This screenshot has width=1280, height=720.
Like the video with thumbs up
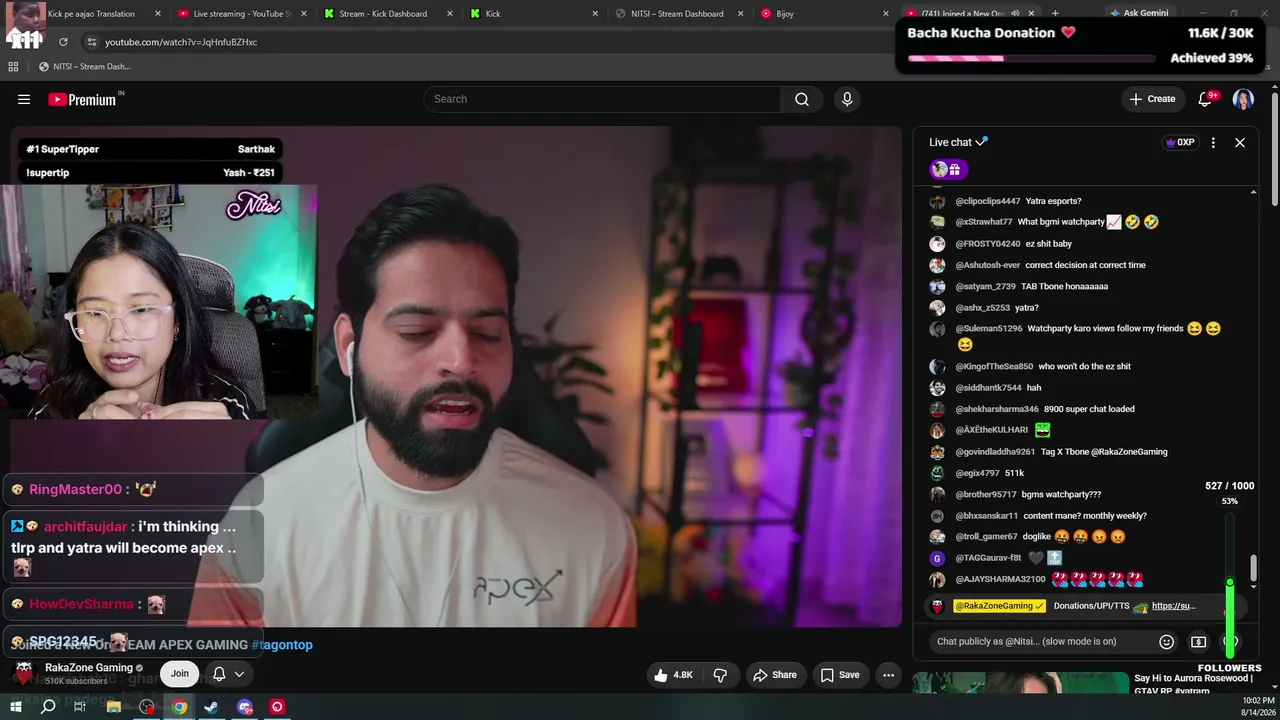point(673,675)
